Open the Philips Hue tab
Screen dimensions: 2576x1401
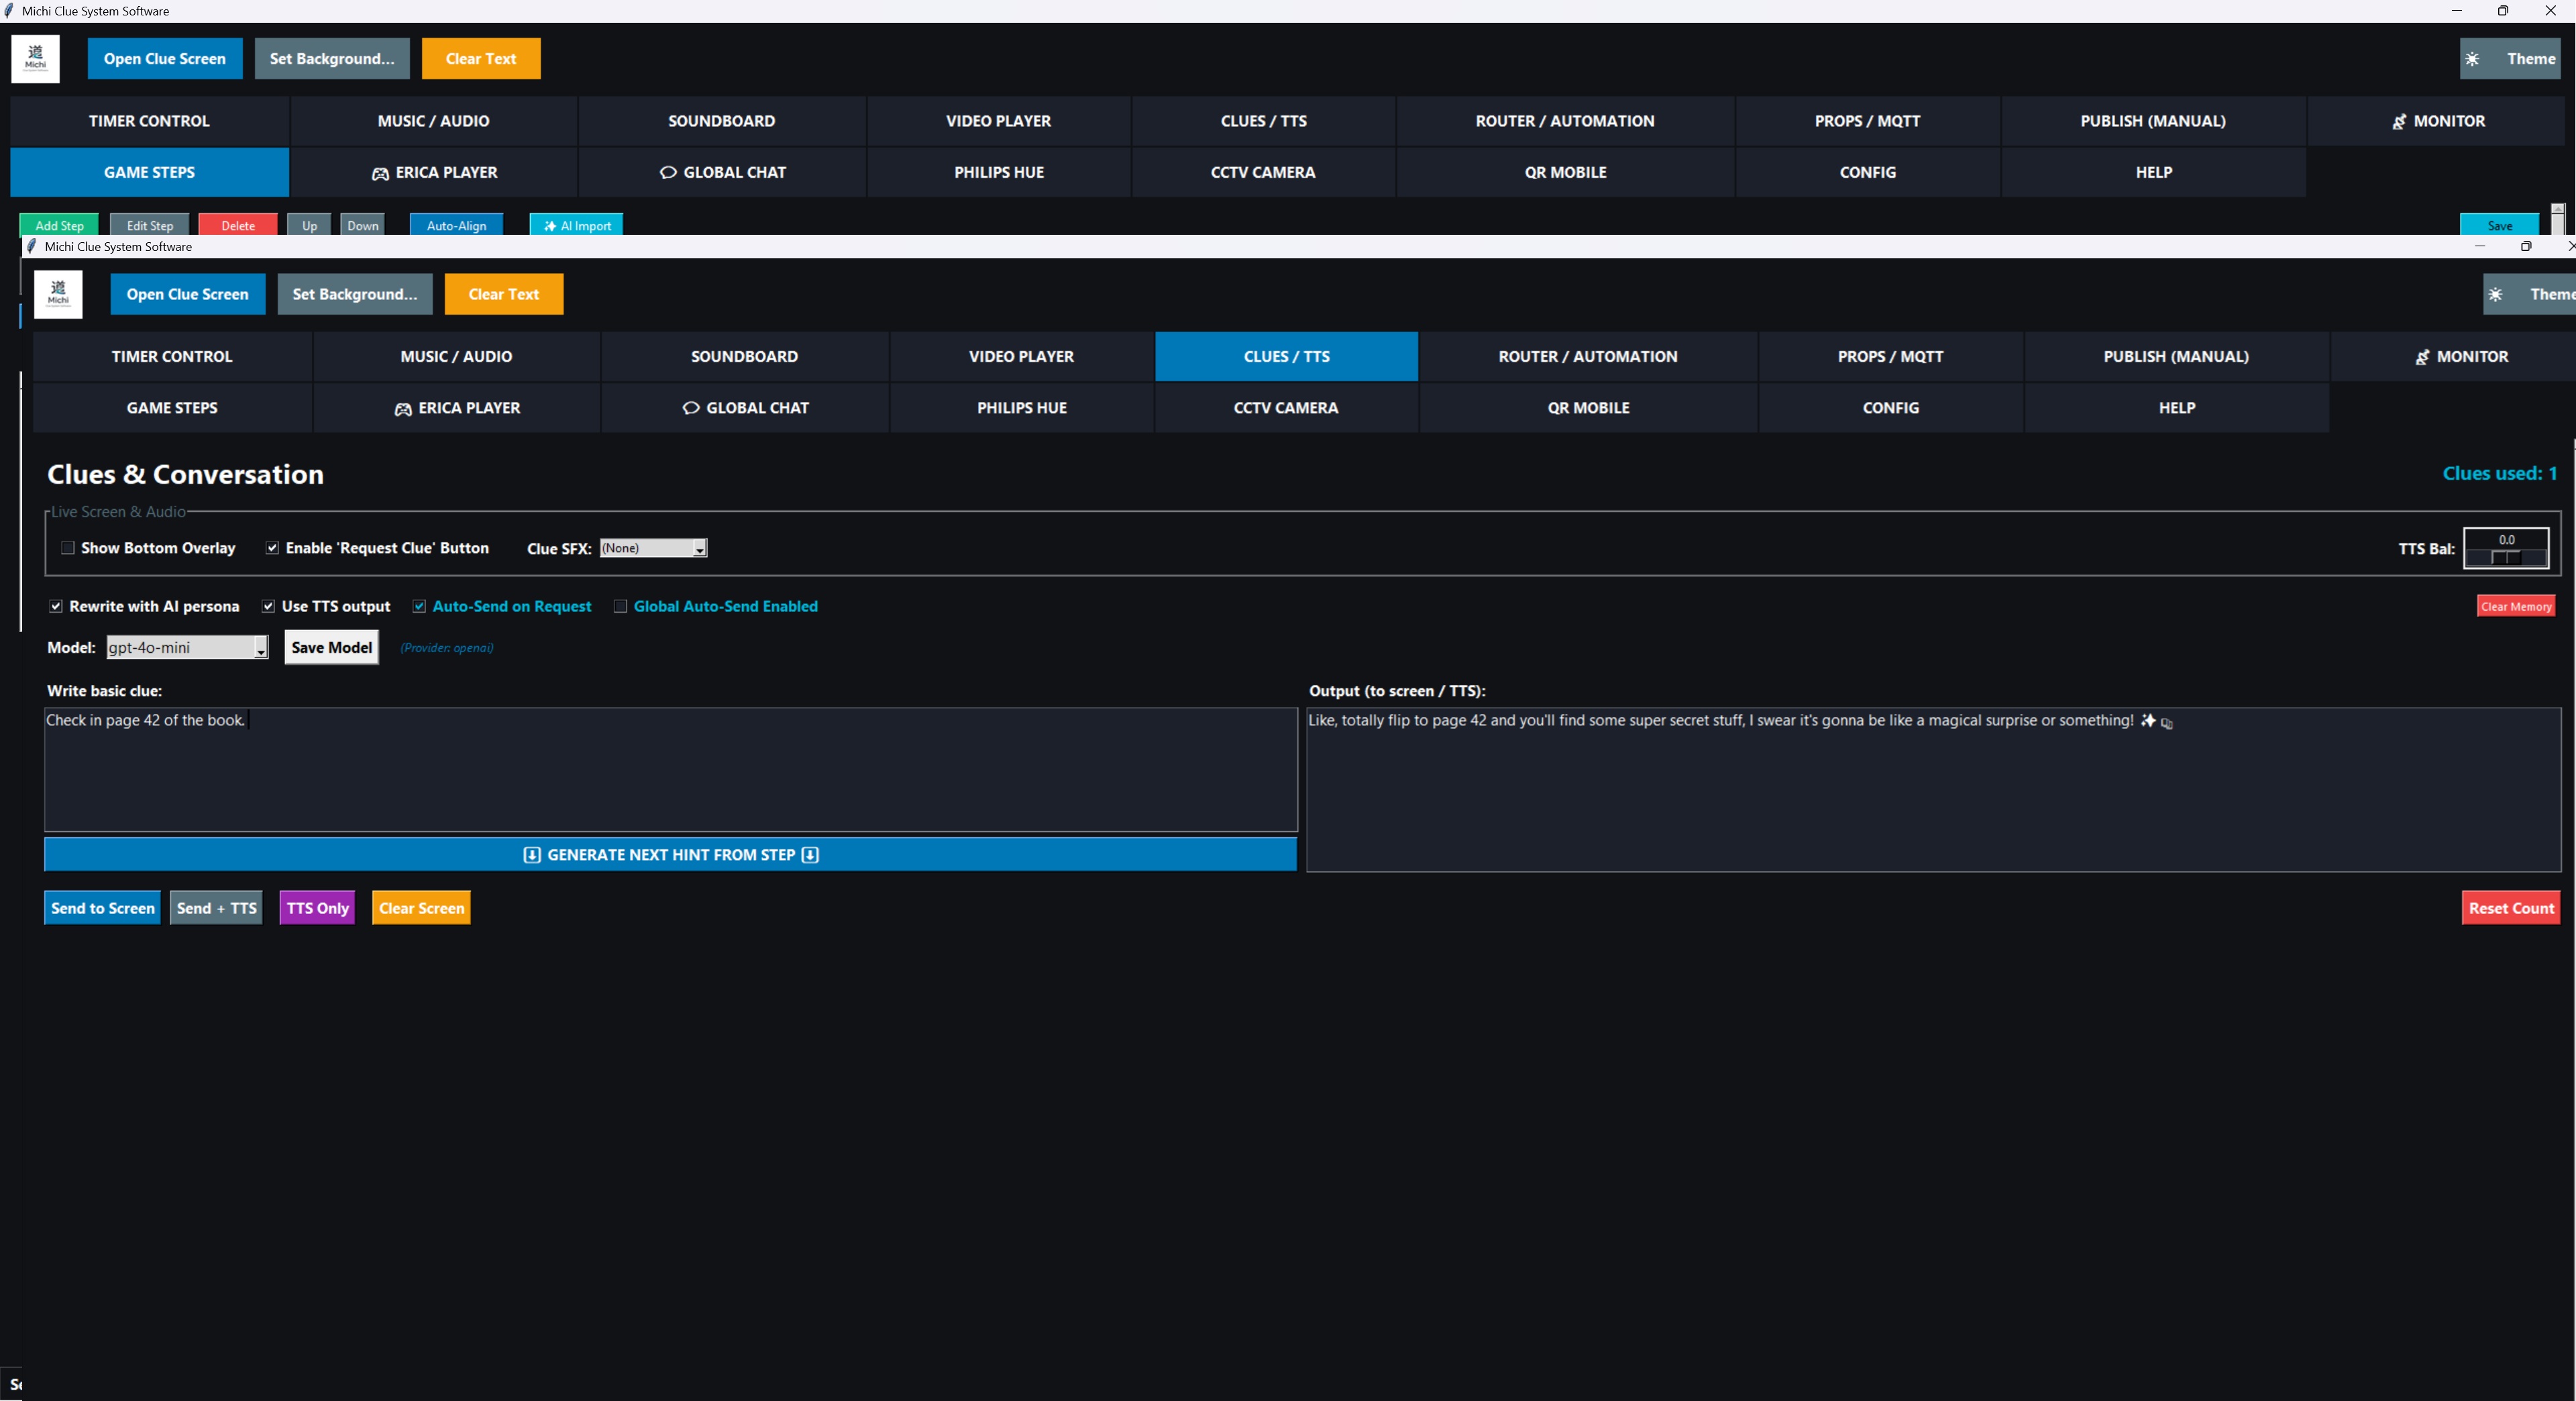point(1021,408)
